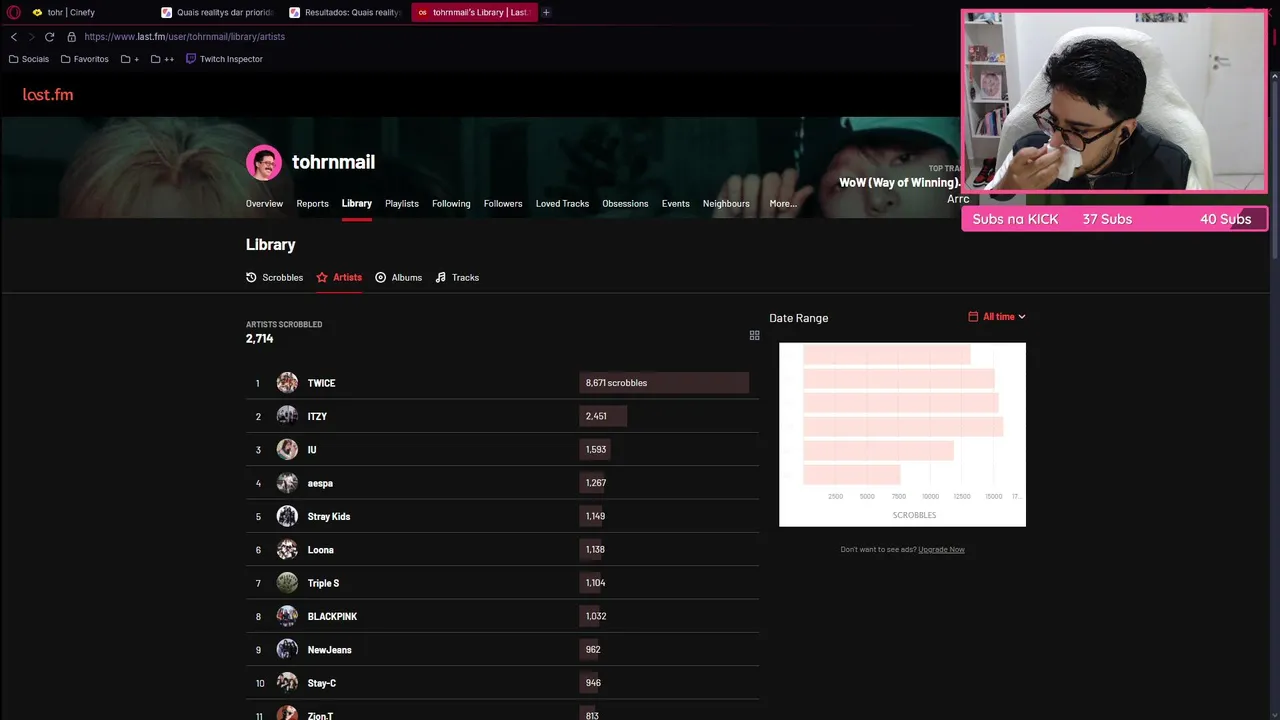
Task: Click the TWICE artist avatar
Action: pyautogui.click(x=287, y=383)
